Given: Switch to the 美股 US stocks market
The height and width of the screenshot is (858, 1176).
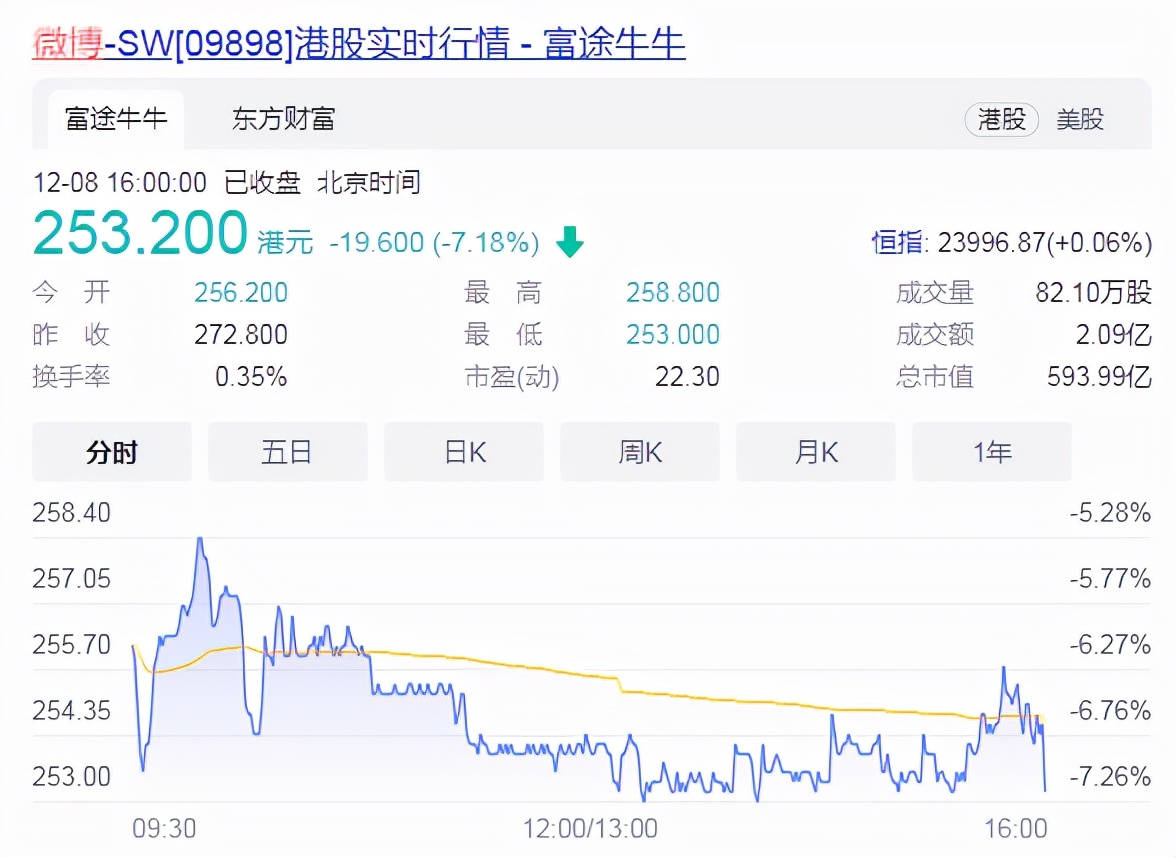Looking at the screenshot, I should pyautogui.click(x=1080, y=119).
